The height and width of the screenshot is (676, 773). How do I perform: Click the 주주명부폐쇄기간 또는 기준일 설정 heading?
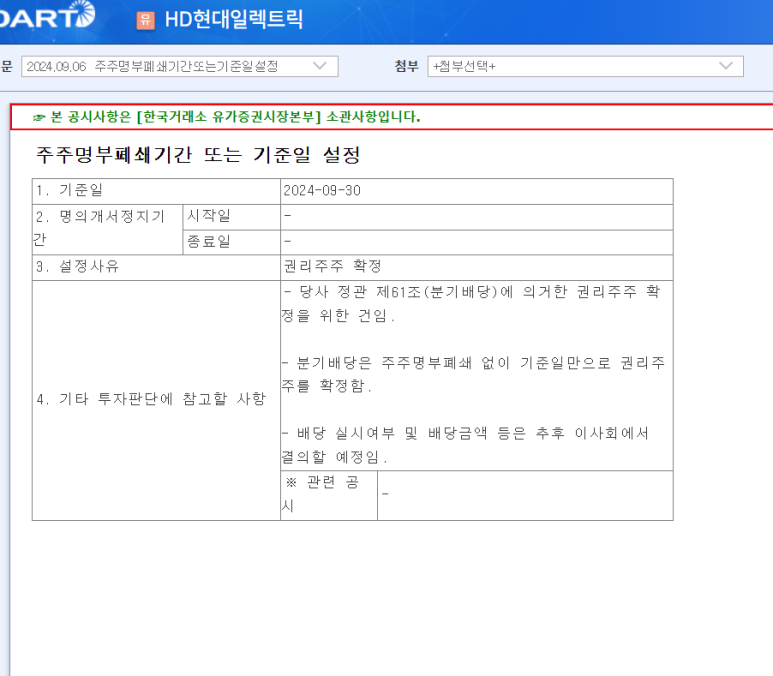point(198,155)
